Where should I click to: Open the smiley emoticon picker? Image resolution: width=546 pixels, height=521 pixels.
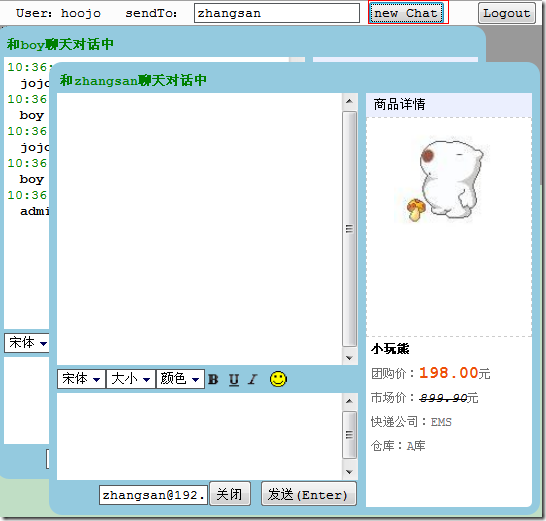tap(278, 379)
